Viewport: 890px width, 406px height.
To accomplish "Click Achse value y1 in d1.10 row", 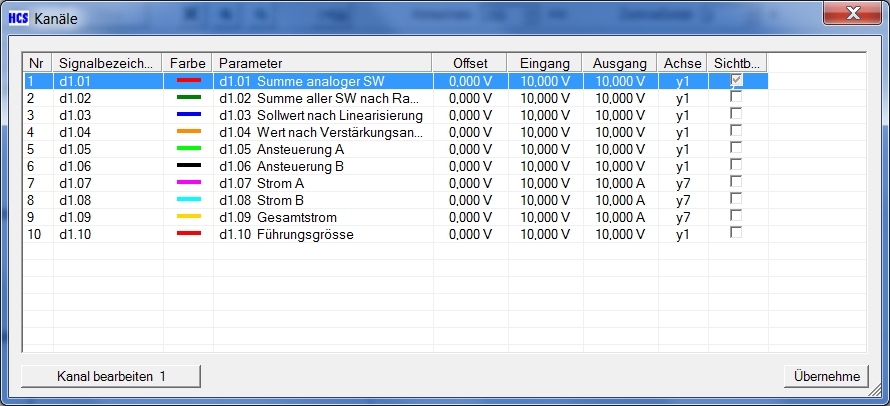I will click(683, 235).
